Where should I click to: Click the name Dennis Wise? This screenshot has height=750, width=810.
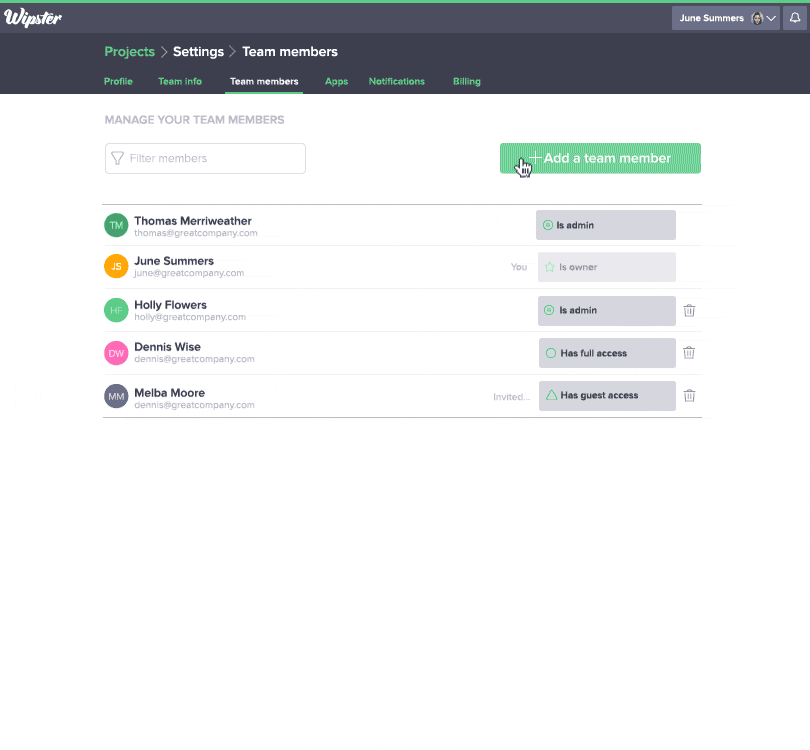click(x=167, y=347)
